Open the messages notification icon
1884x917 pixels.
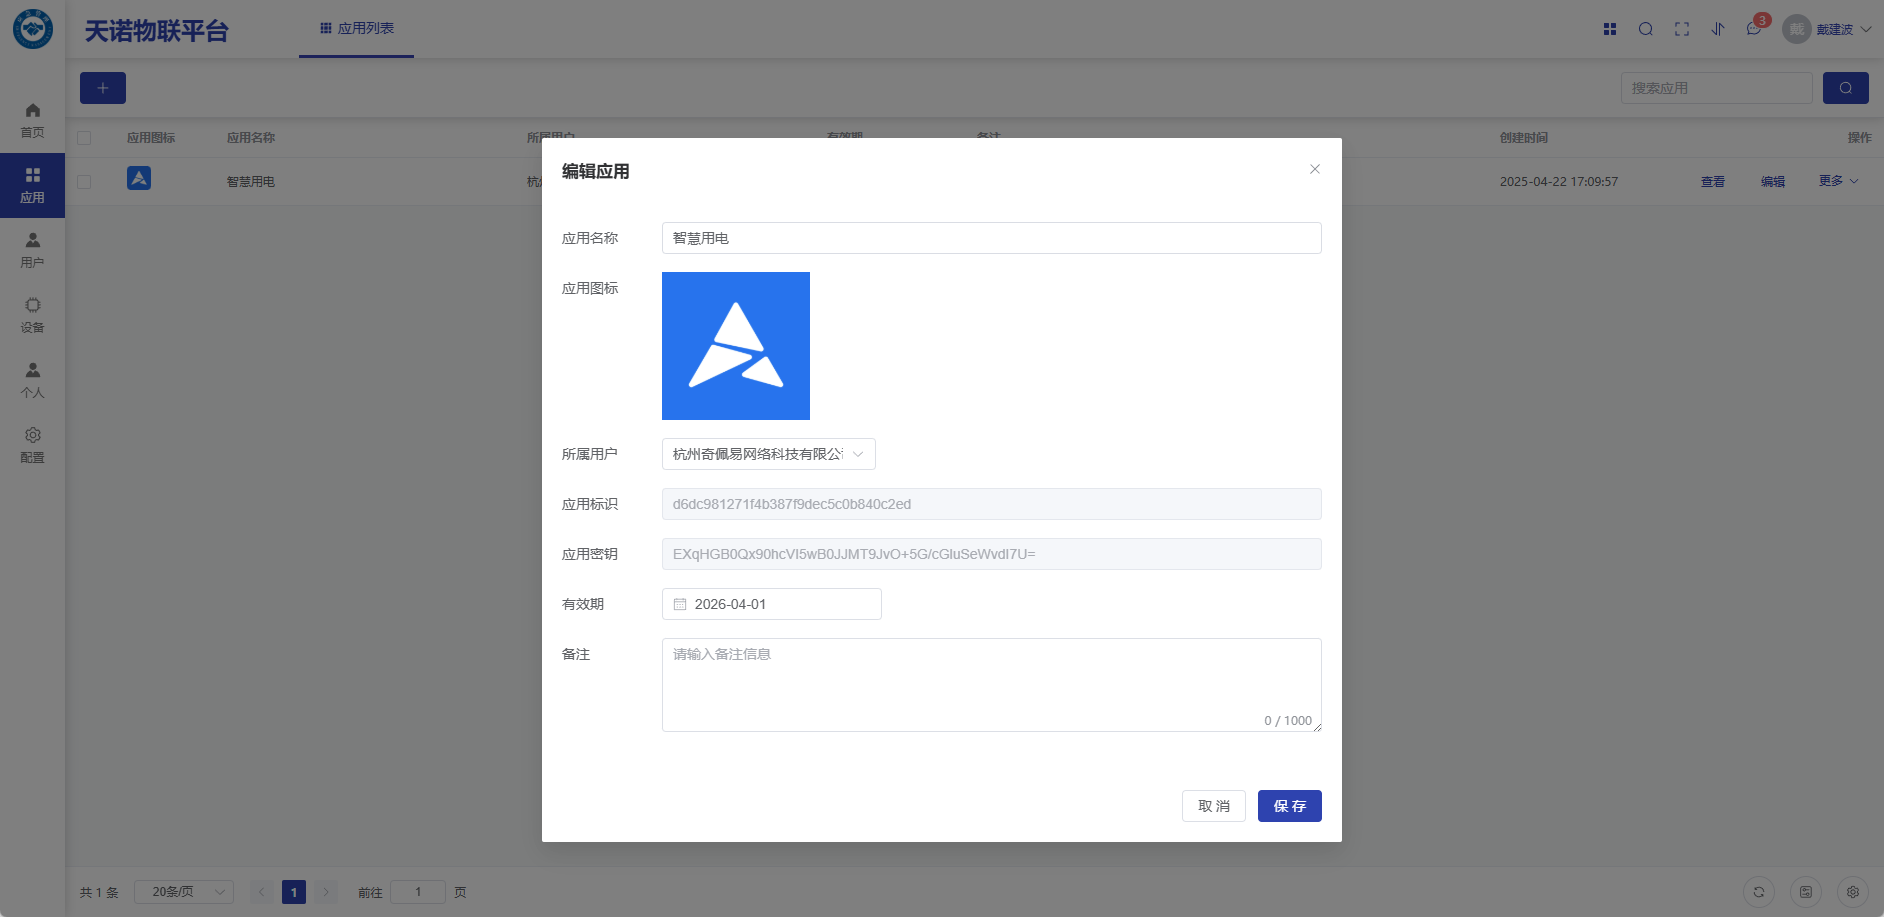[1753, 29]
